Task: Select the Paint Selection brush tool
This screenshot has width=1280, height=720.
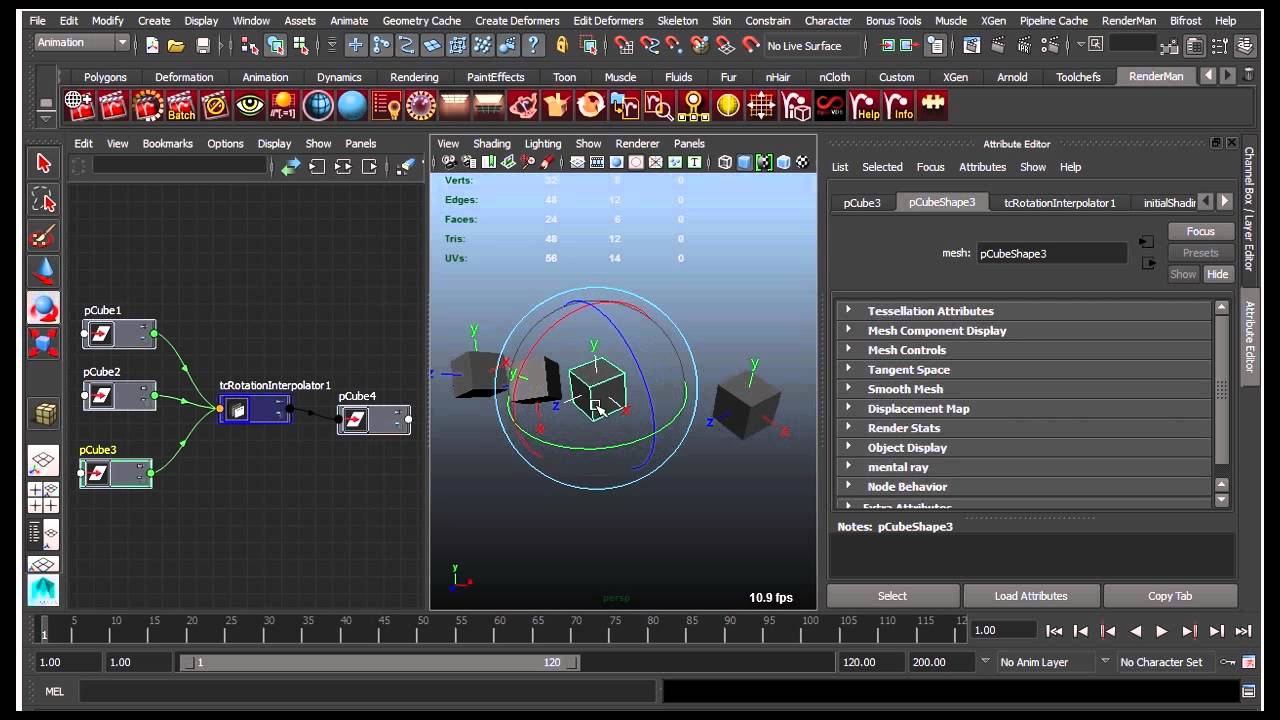Action: [43, 236]
